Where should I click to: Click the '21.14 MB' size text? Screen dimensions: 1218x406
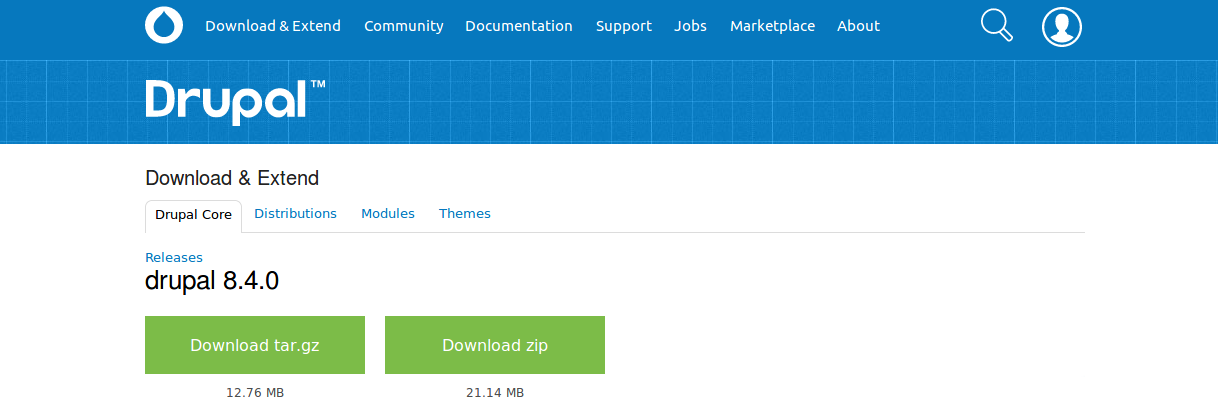click(x=495, y=393)
